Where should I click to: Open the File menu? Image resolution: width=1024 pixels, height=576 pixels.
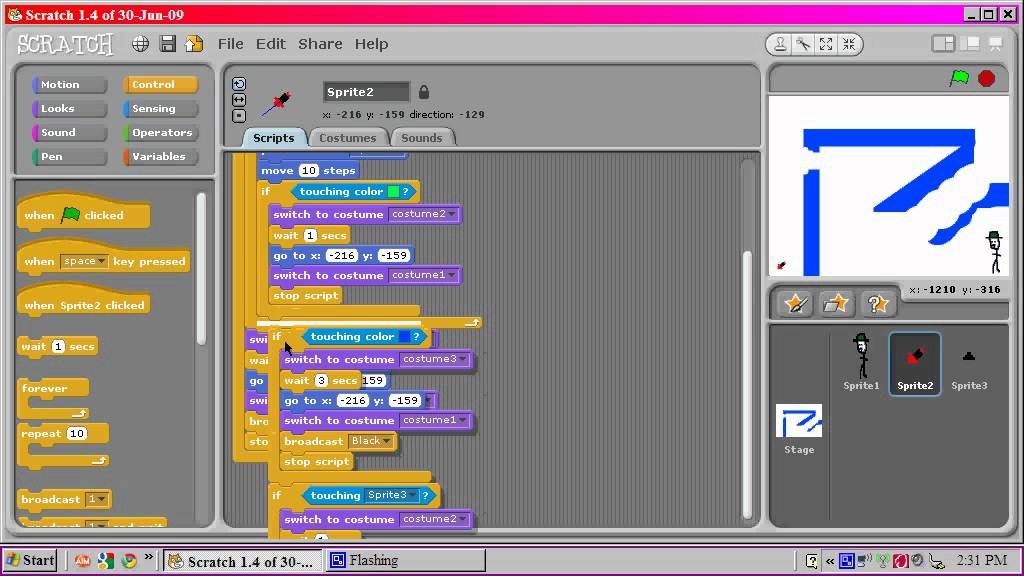tap(231, 44)
